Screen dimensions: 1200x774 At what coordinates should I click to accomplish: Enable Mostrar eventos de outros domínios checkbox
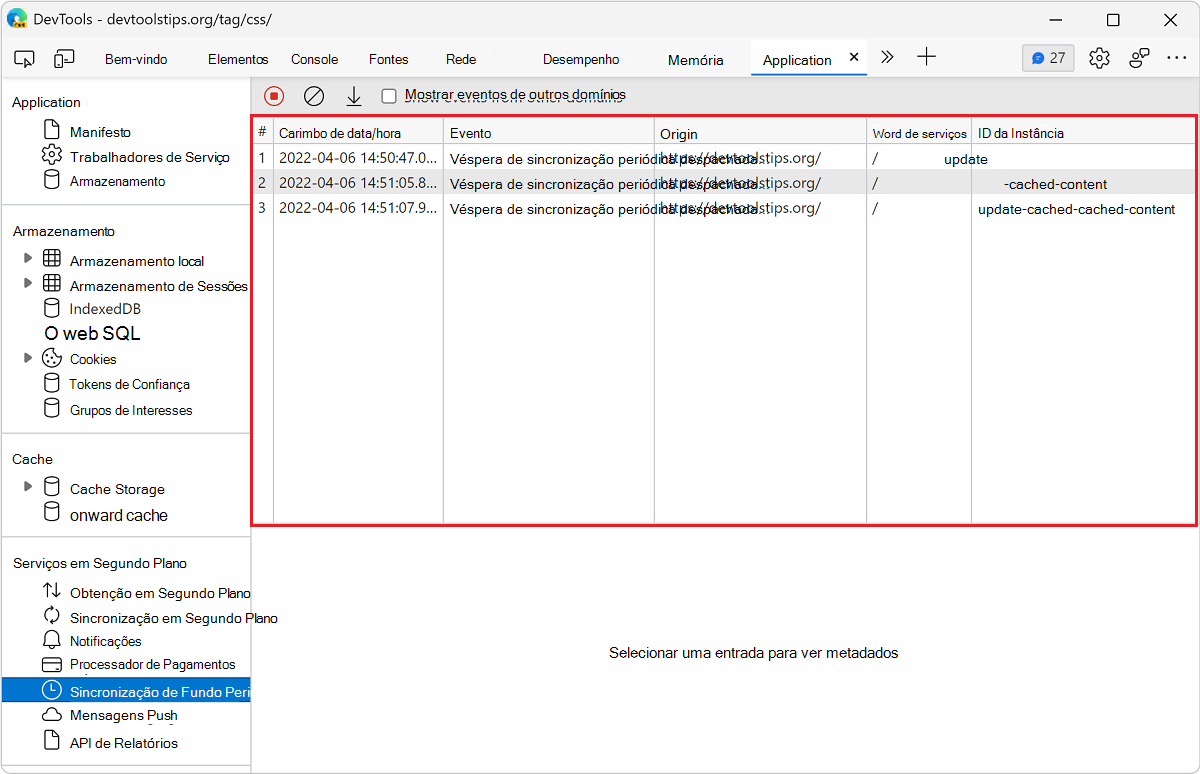389,96
